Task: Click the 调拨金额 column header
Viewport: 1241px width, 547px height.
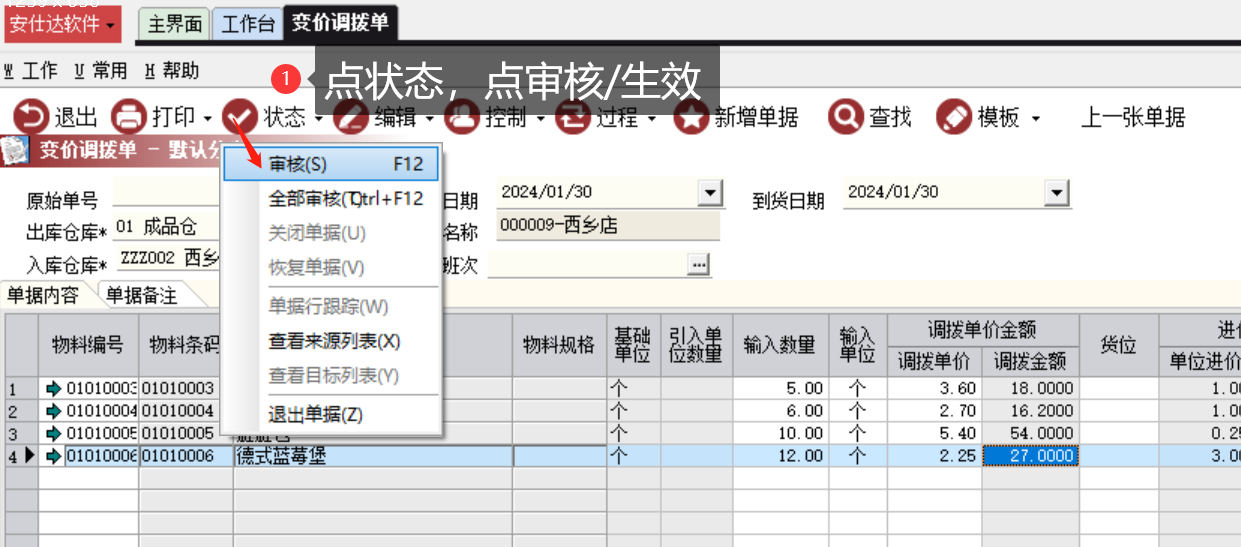Action: point(1030,361)
